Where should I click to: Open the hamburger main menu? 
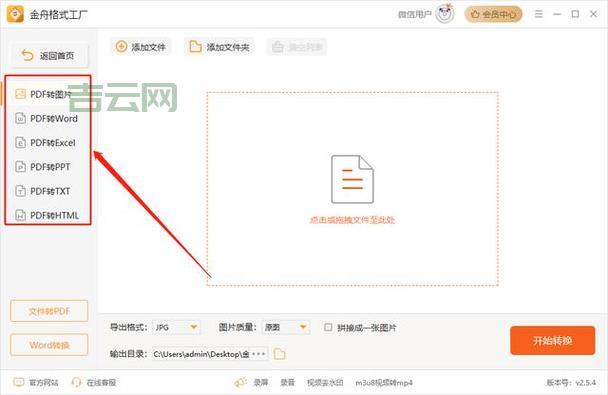tap(539, 14)
